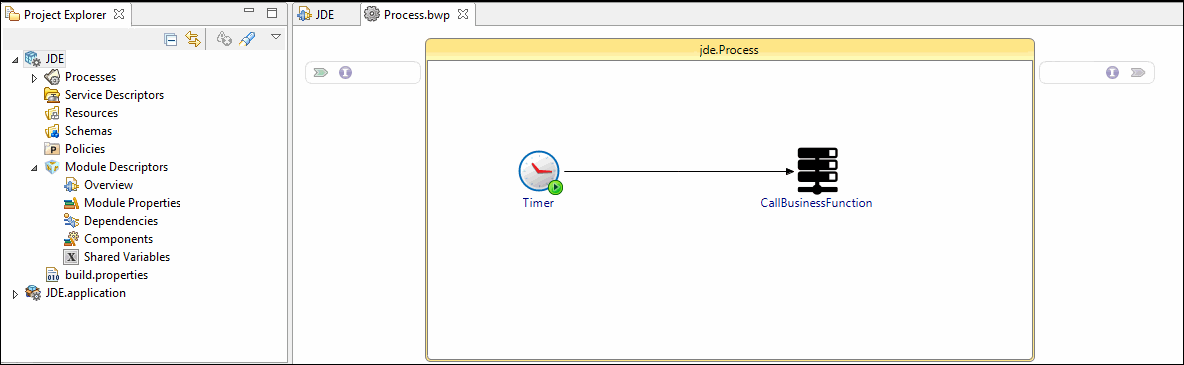
Task: Click the JDE.application project icon
Action: click(x=33, y=293)
